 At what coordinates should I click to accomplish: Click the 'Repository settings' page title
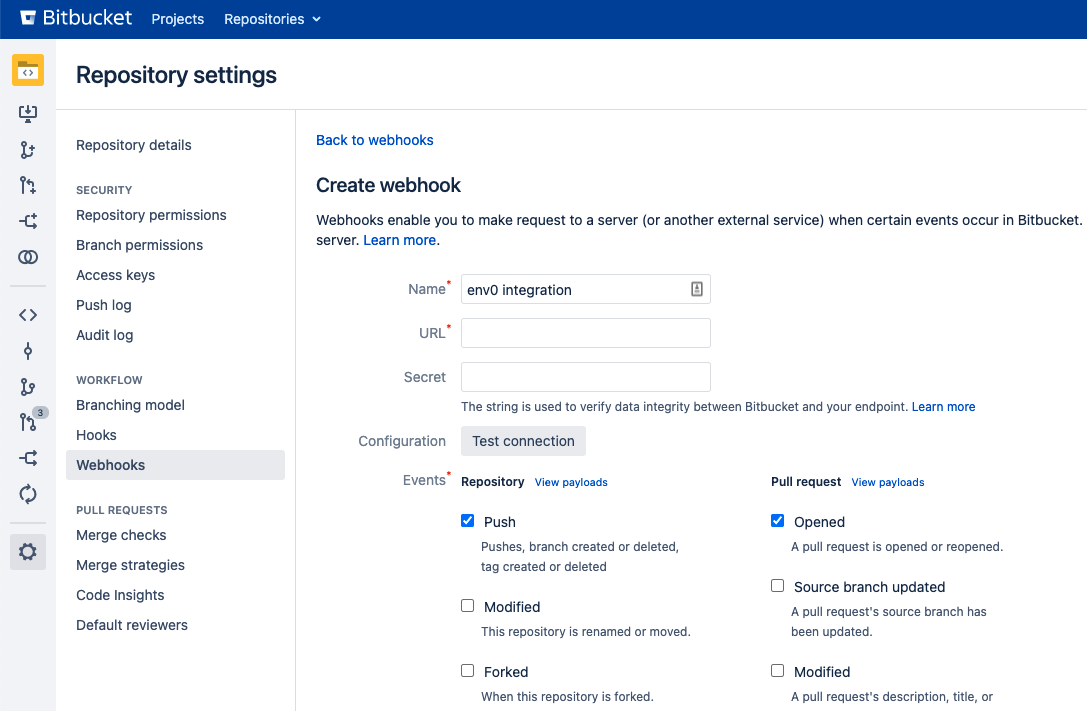[176, 75]
